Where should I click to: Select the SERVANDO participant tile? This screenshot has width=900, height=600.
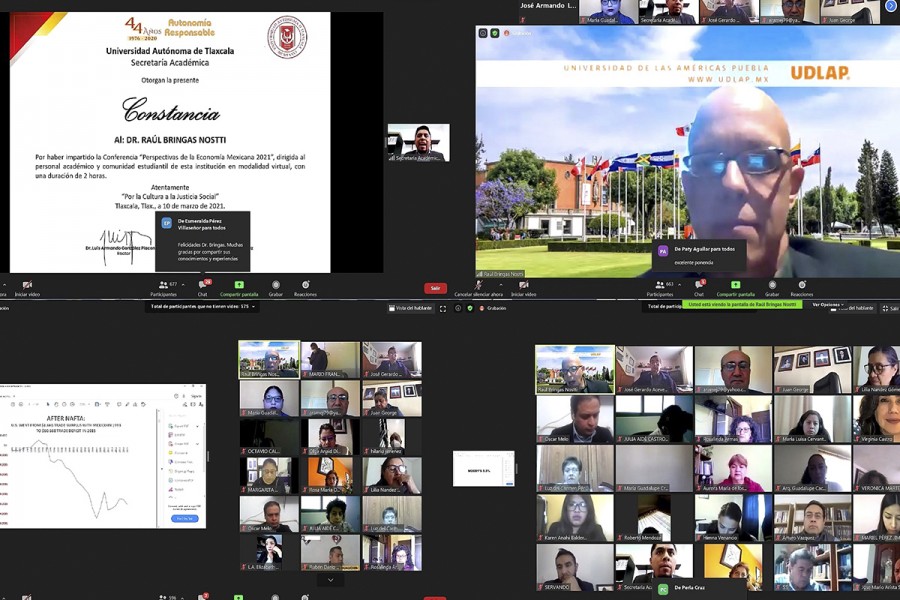[575, 567]
